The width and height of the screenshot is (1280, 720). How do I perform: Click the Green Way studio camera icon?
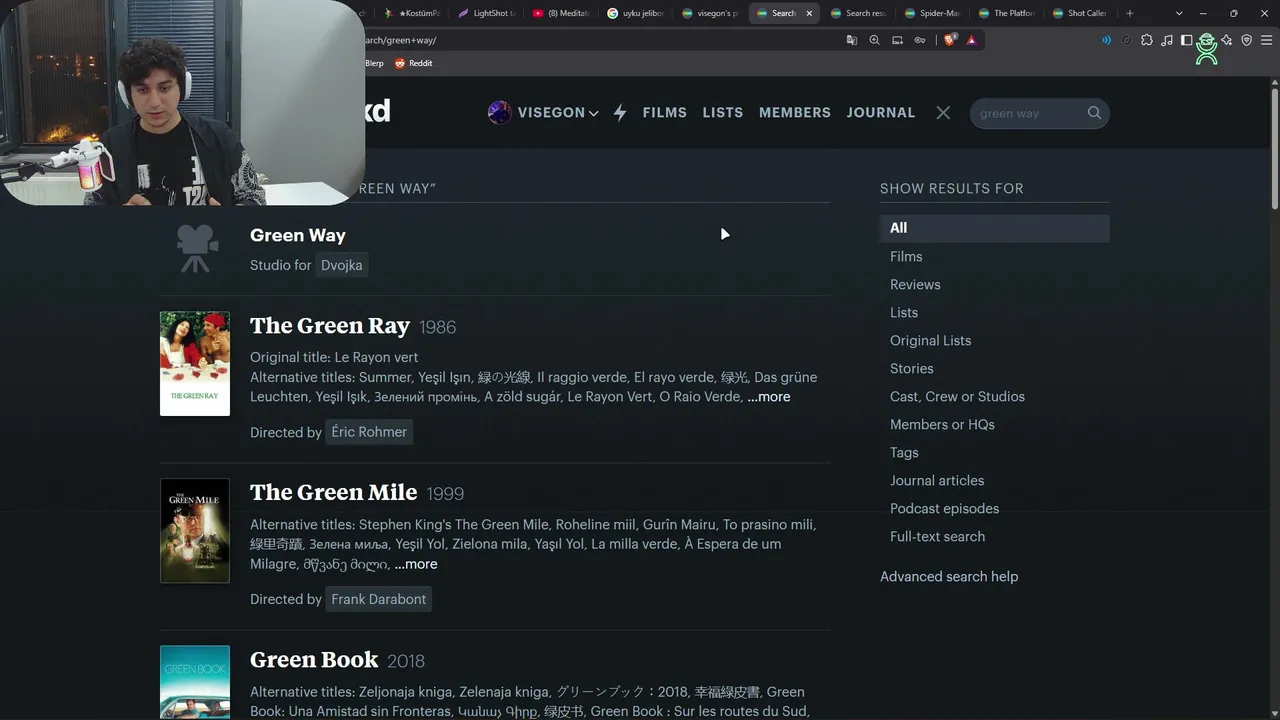pyautogui.click(x=197, y=249)
